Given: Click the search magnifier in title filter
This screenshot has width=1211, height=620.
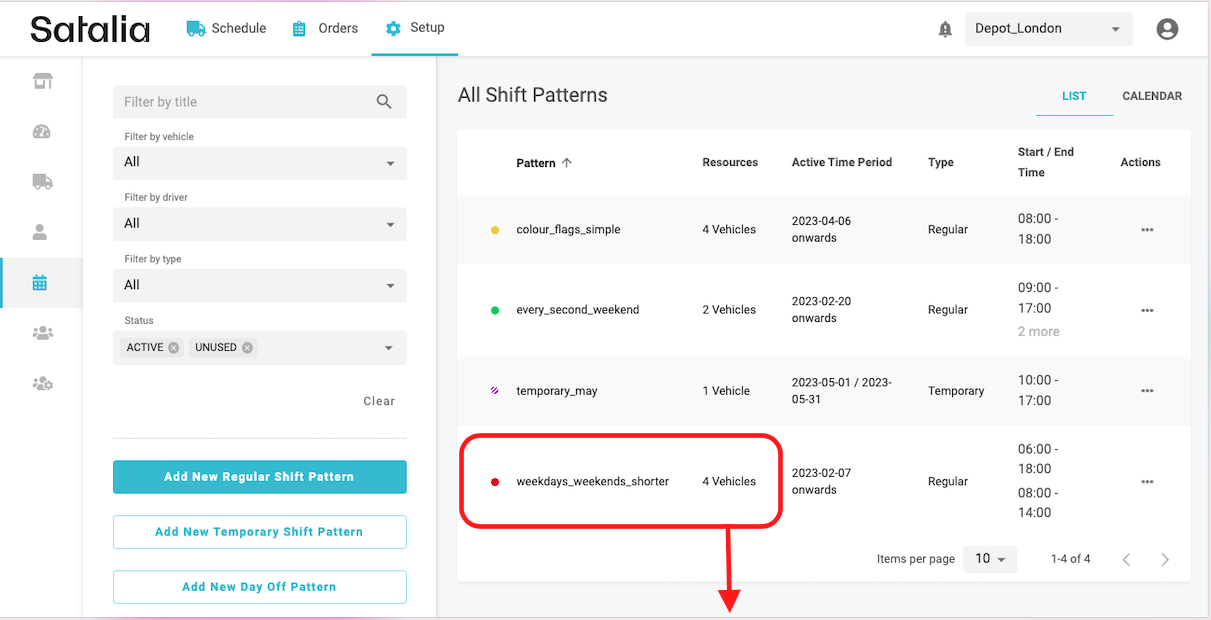Looking at the screenshot, I should pos(384,102).
